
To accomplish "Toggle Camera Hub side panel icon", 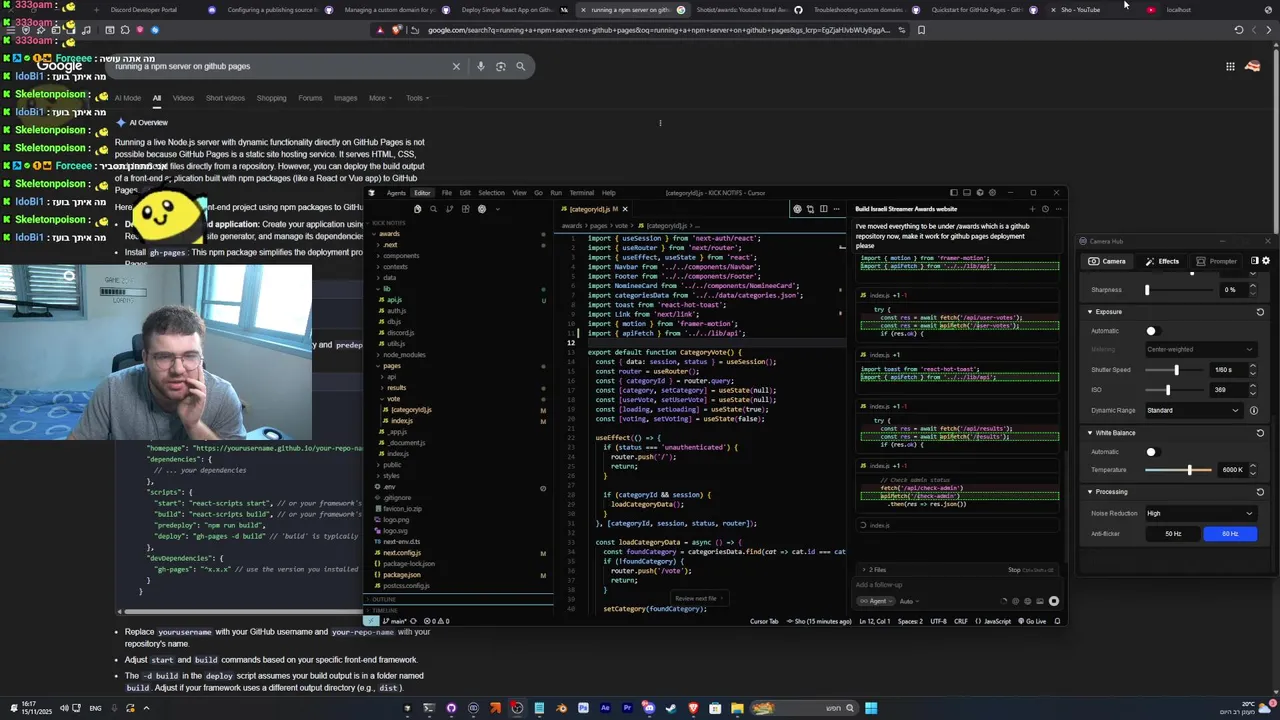I will (x=1255, y=261).
